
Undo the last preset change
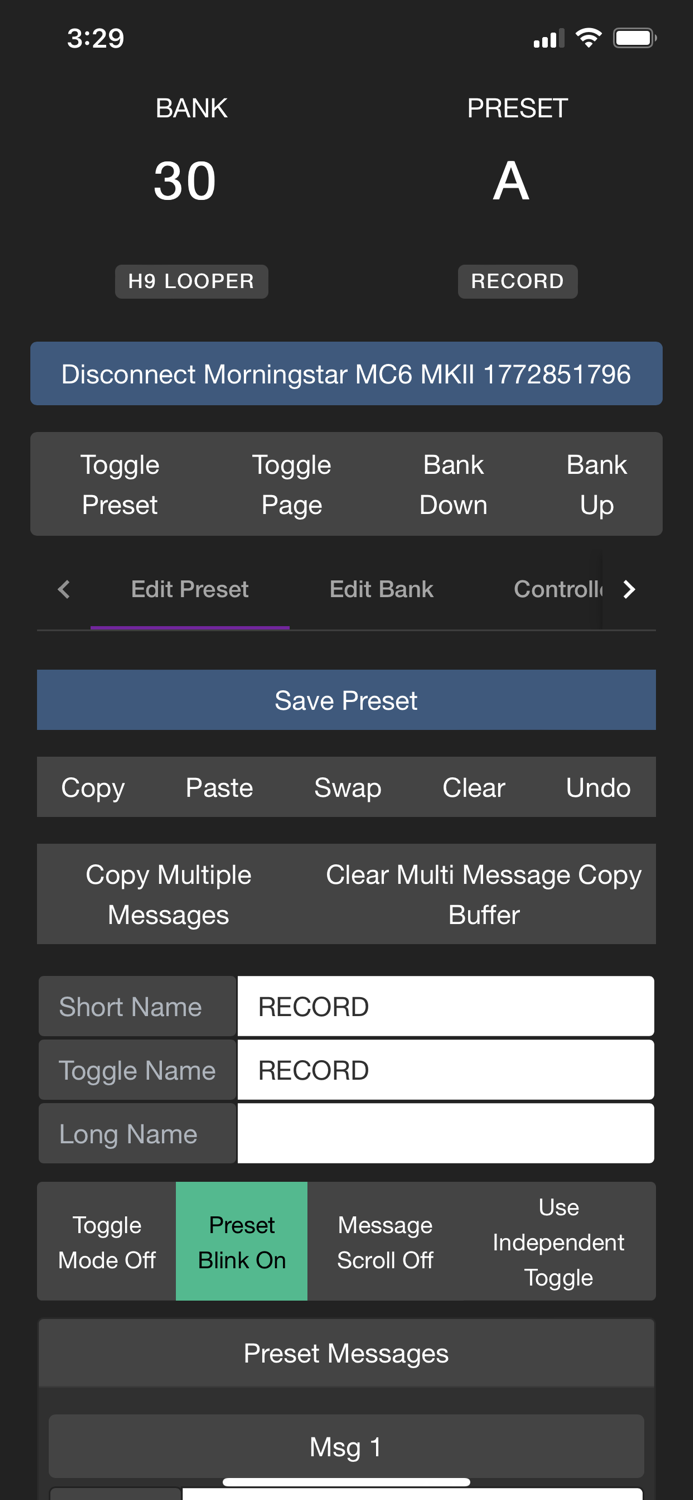coord(597,787)
